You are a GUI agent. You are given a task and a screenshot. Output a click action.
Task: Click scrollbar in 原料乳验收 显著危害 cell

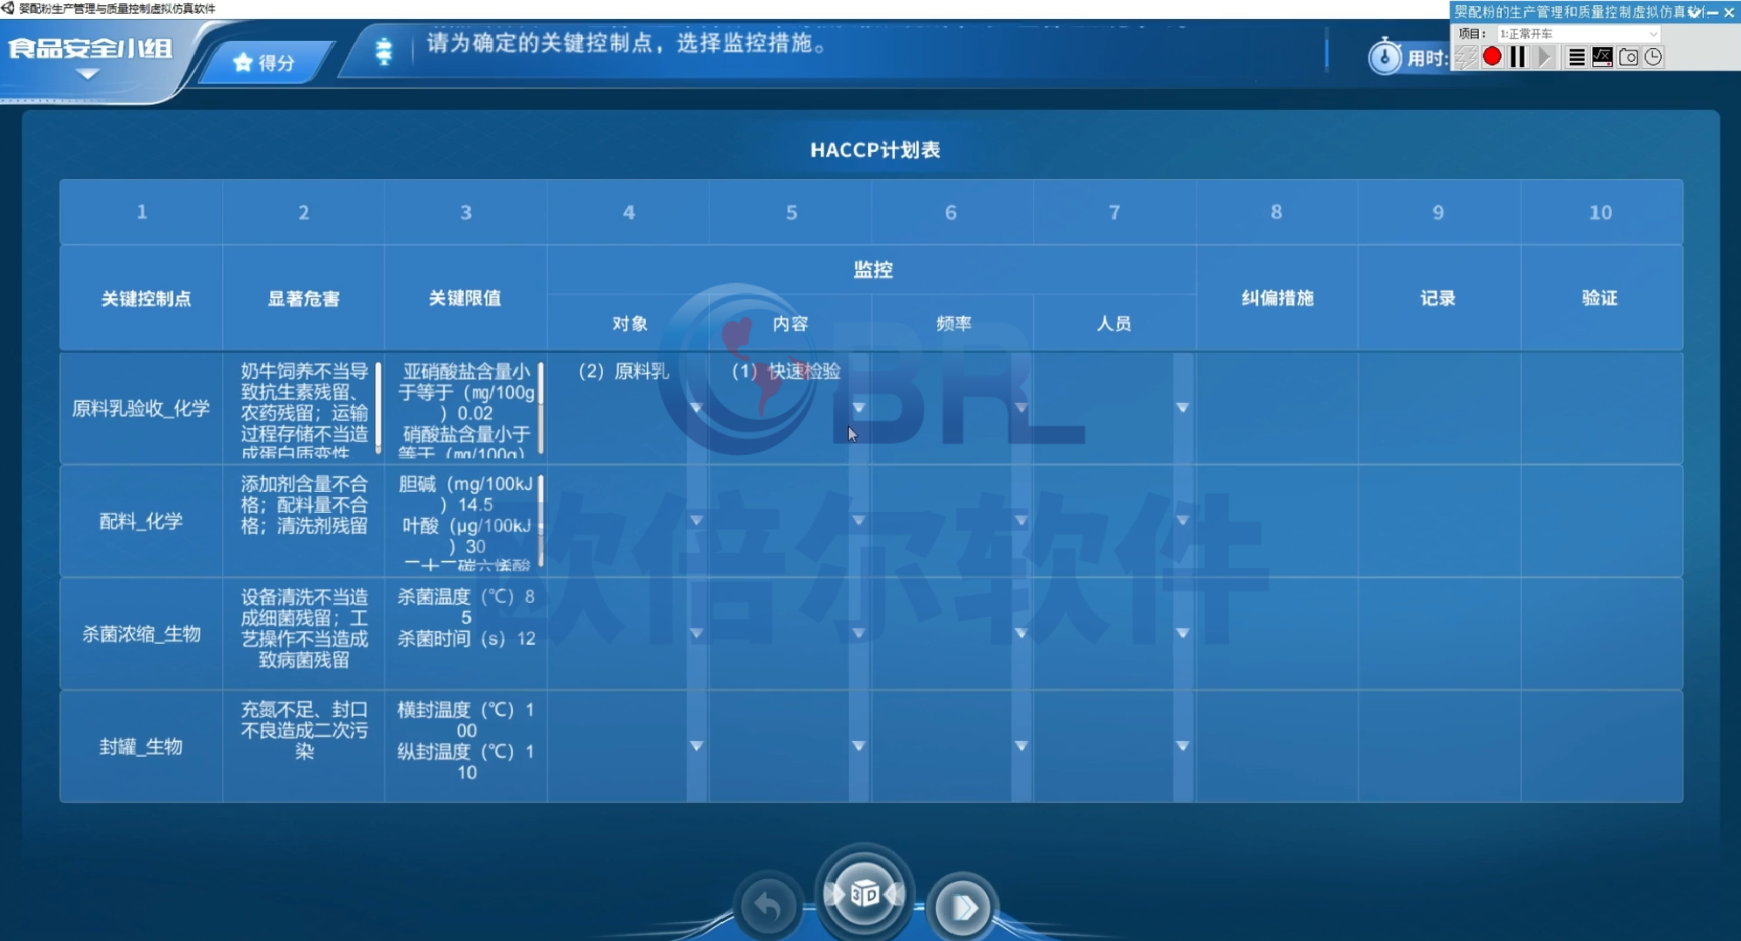(x=378, y=407)
